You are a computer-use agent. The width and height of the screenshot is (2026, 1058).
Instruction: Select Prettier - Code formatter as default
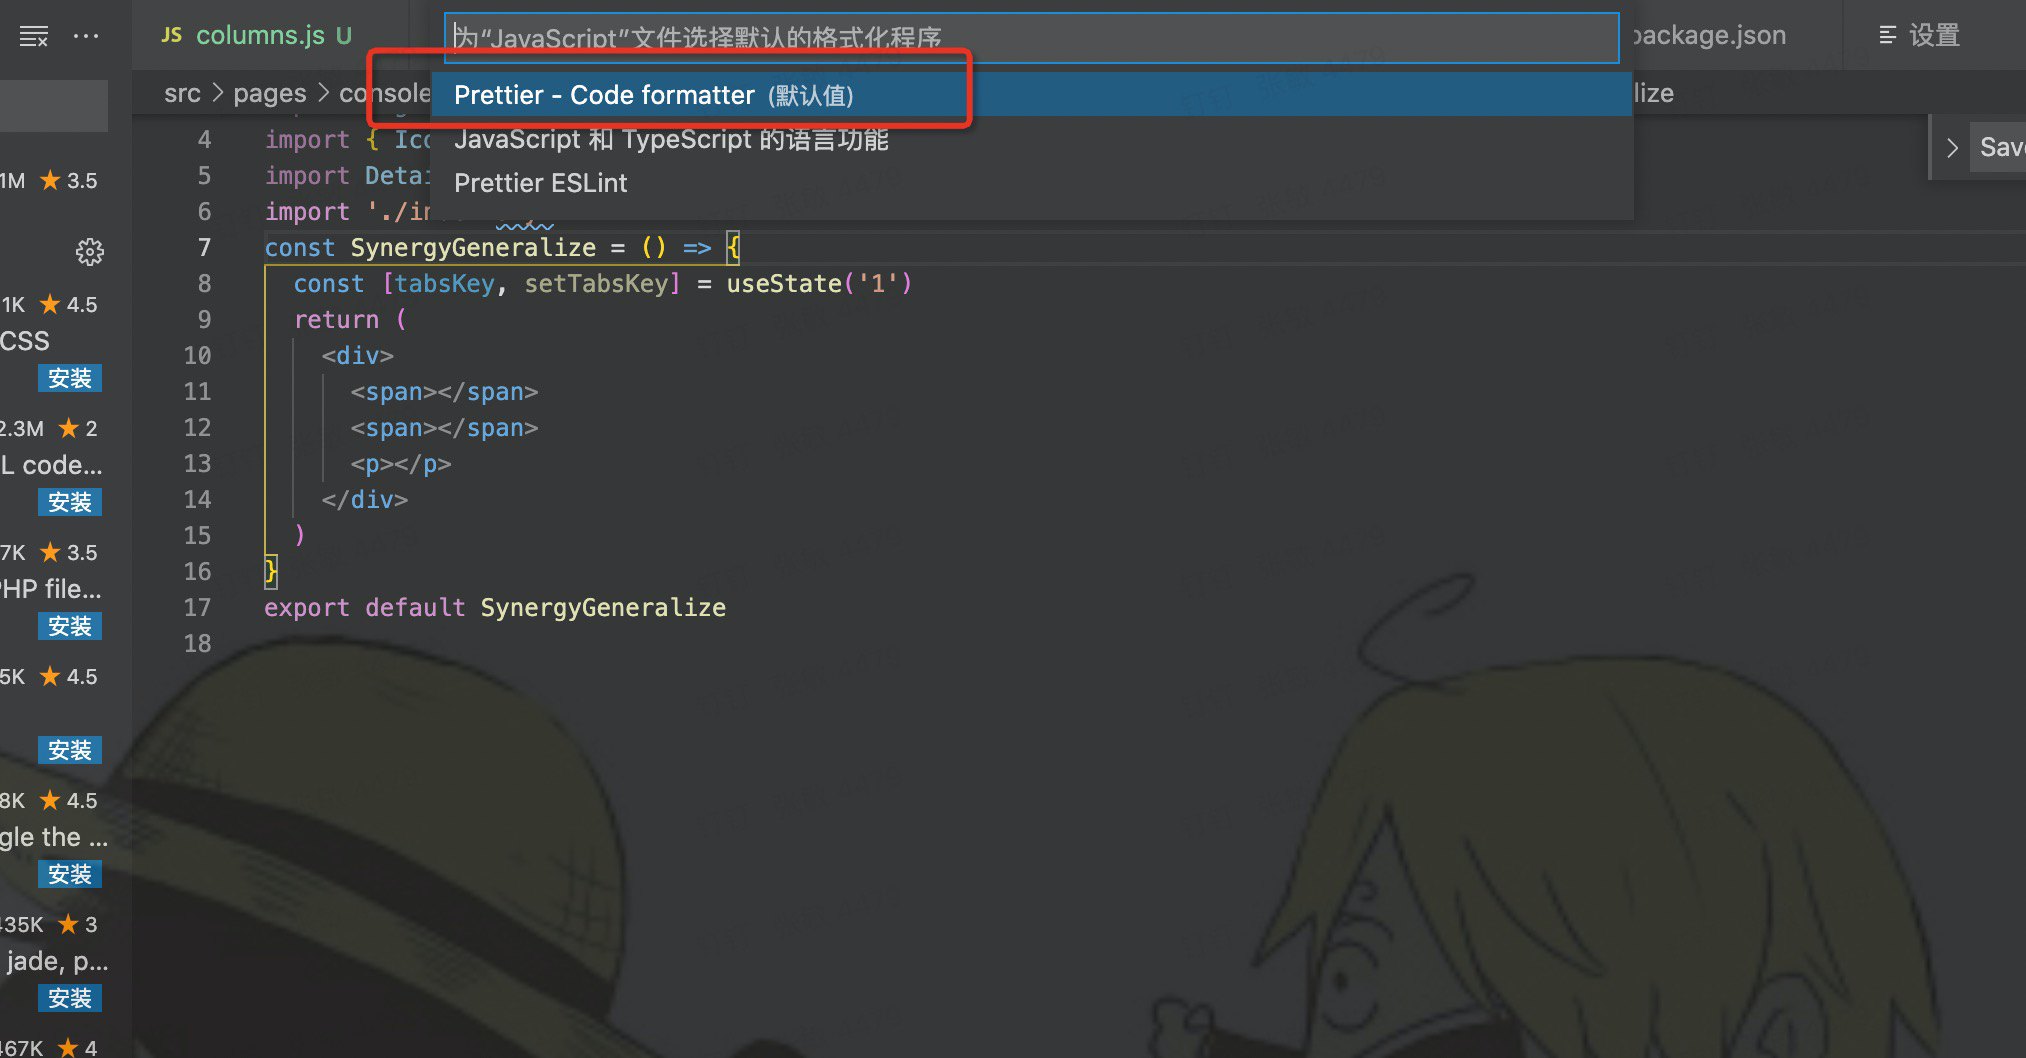[x=1031, y=95]
